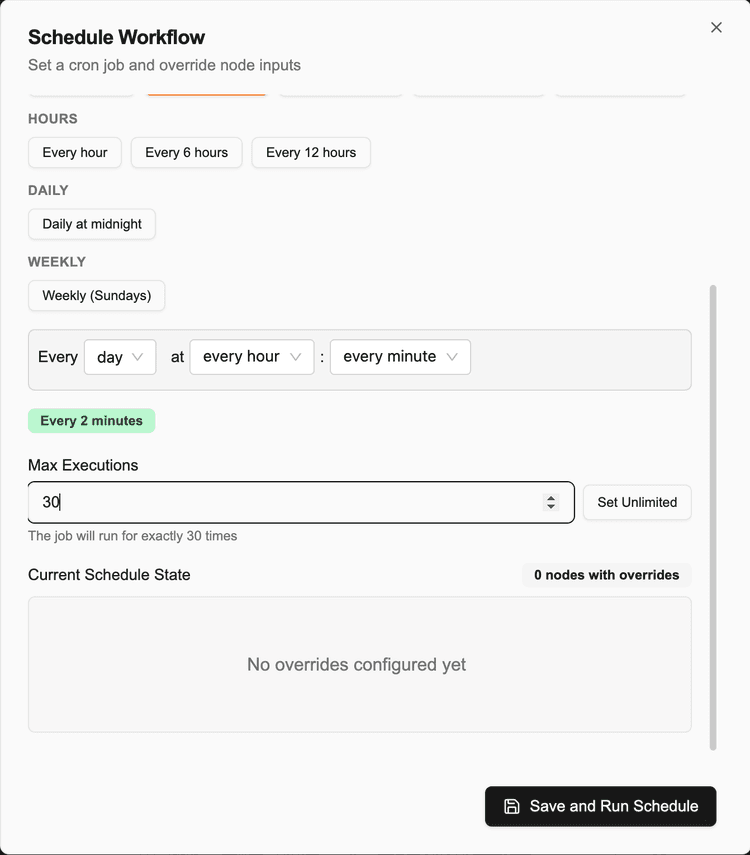Select Daily at midnight schedule
The width and height of the screenshot is (750, 855).
tap(91, 224)
